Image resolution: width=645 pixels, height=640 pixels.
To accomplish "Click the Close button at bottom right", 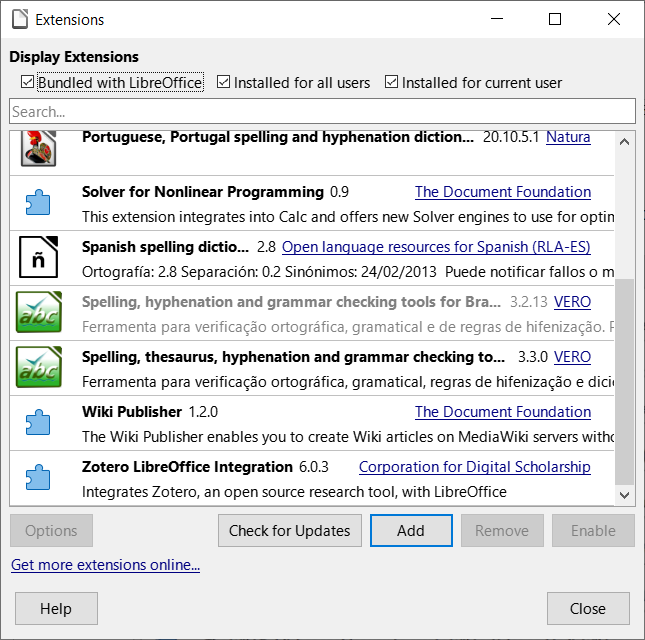I will pyautogui.click(x=588, y=609).
